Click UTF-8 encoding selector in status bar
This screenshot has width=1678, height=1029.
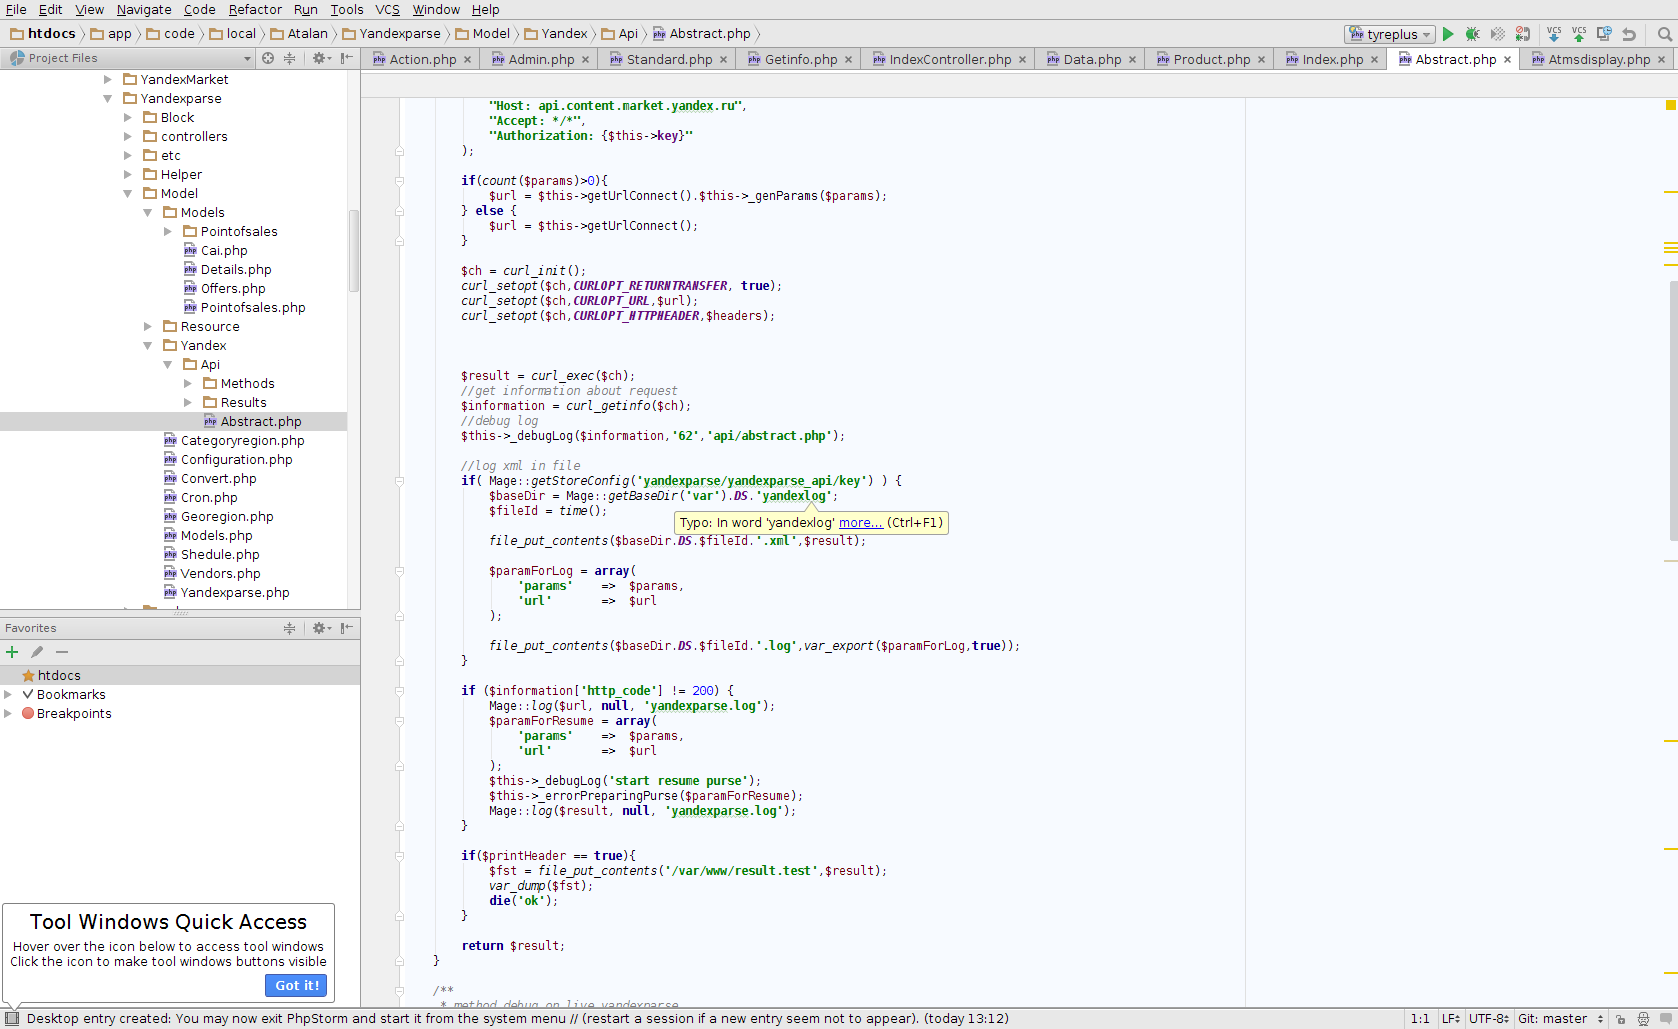click(x=1490, y=1019)
